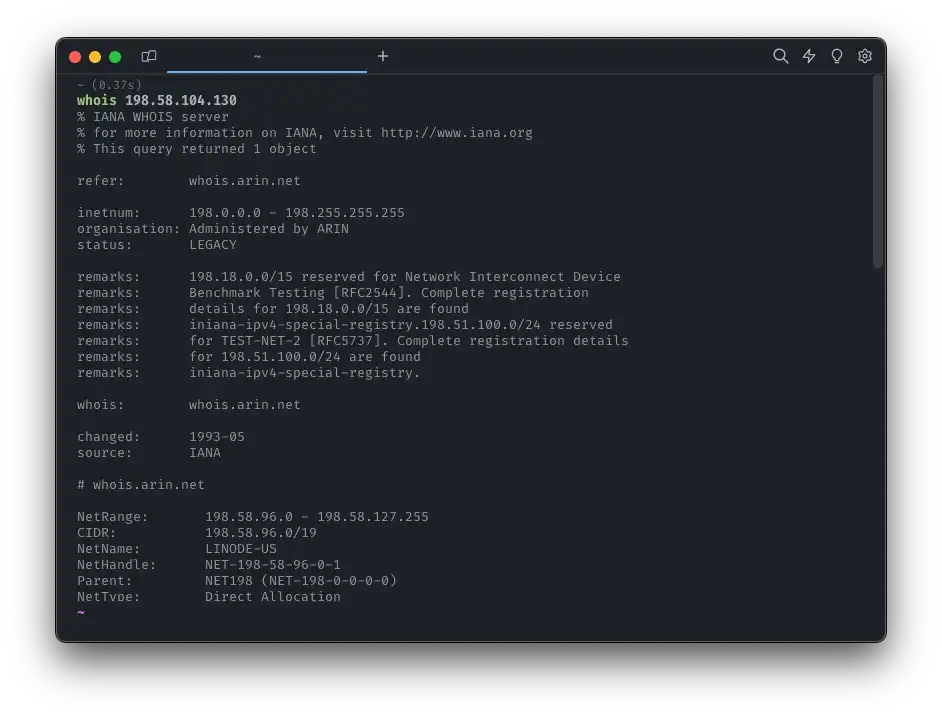
Task: Open the http://www.iana.org link
Action: (456, 132)
